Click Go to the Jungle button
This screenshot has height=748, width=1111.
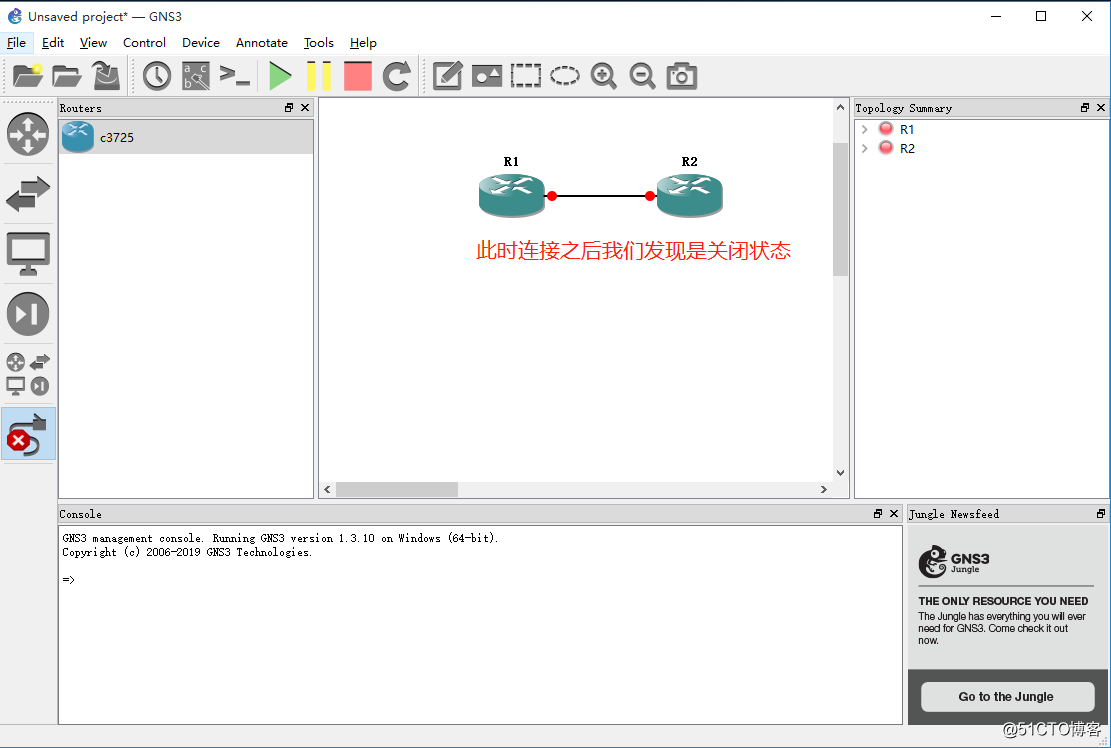pos(1007,696)
